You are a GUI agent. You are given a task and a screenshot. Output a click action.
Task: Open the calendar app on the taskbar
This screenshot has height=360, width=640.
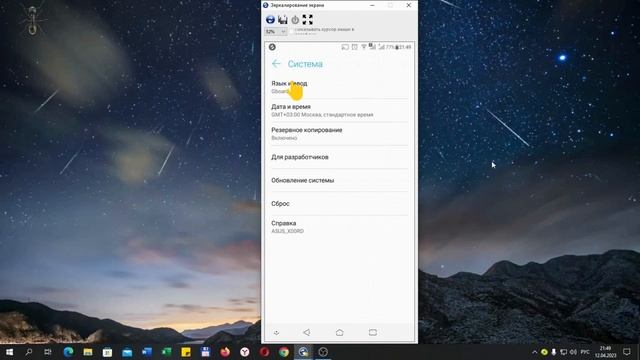tap(107, 352)
